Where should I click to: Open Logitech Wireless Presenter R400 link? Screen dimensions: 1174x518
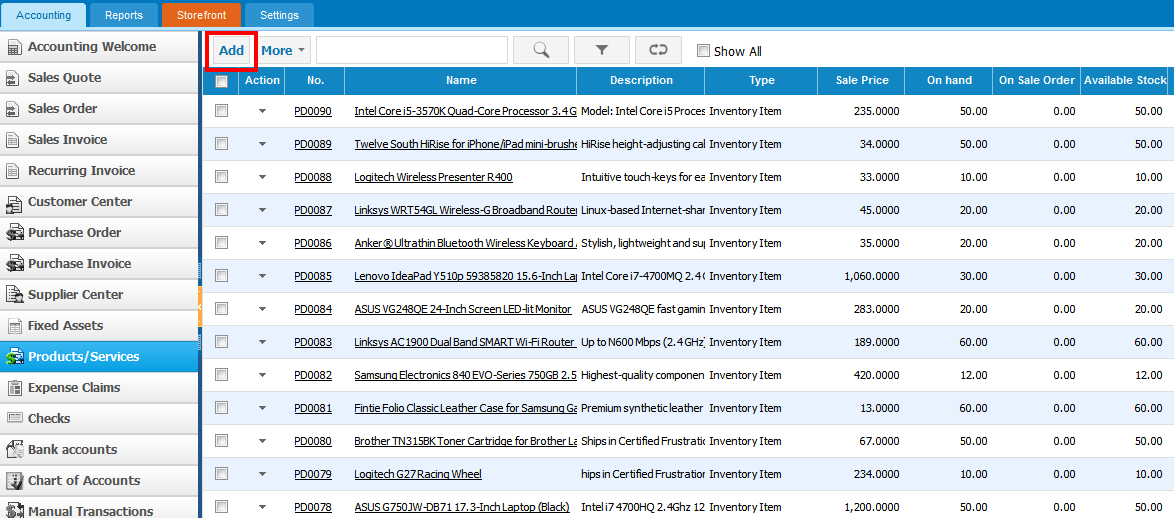[x=434, y=177]
